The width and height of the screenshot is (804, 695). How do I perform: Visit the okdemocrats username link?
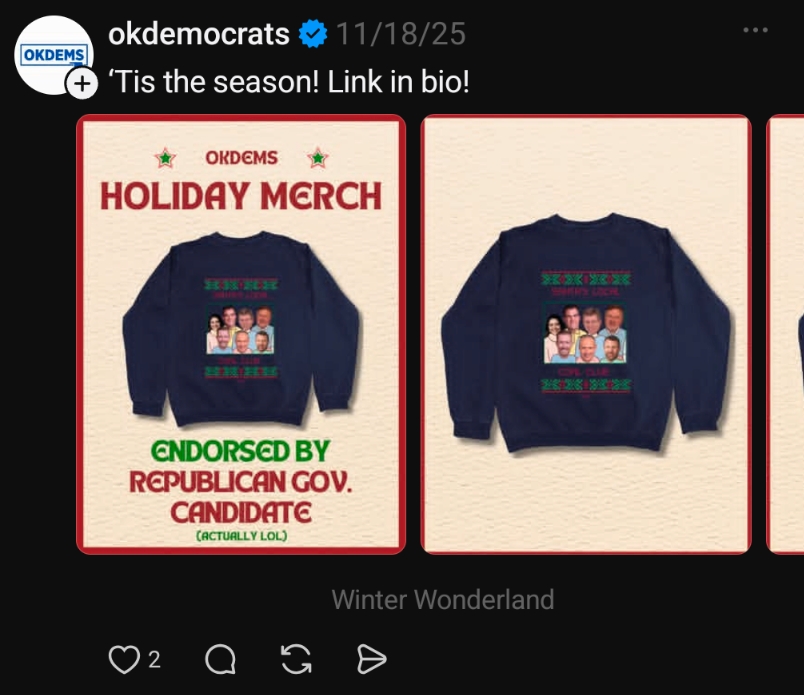coord(198,35)
